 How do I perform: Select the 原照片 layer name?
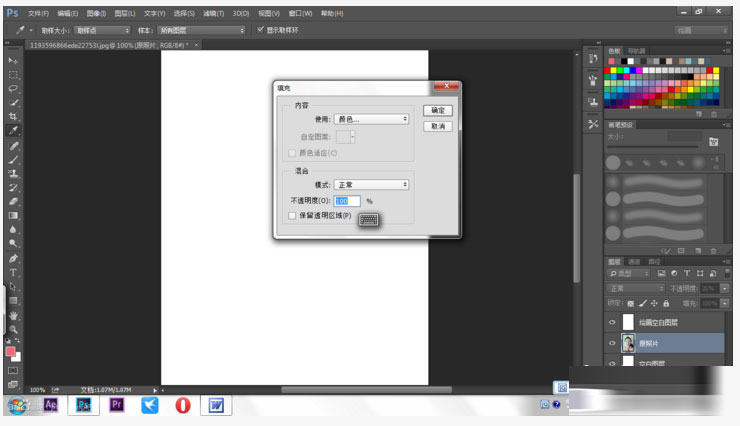pos(648,343)
